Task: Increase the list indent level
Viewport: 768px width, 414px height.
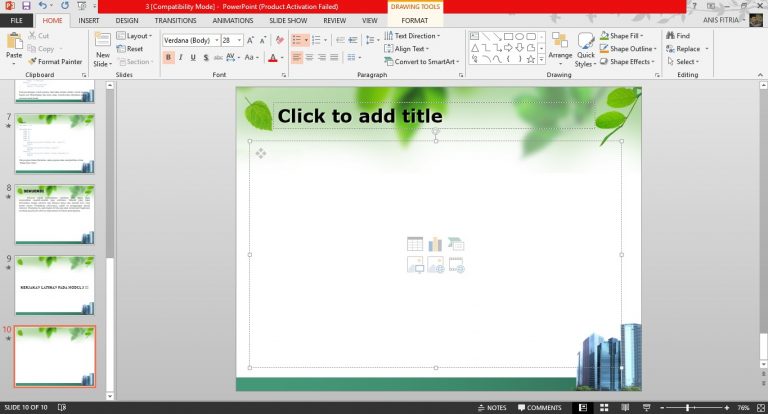Action: tap(353, 40)
